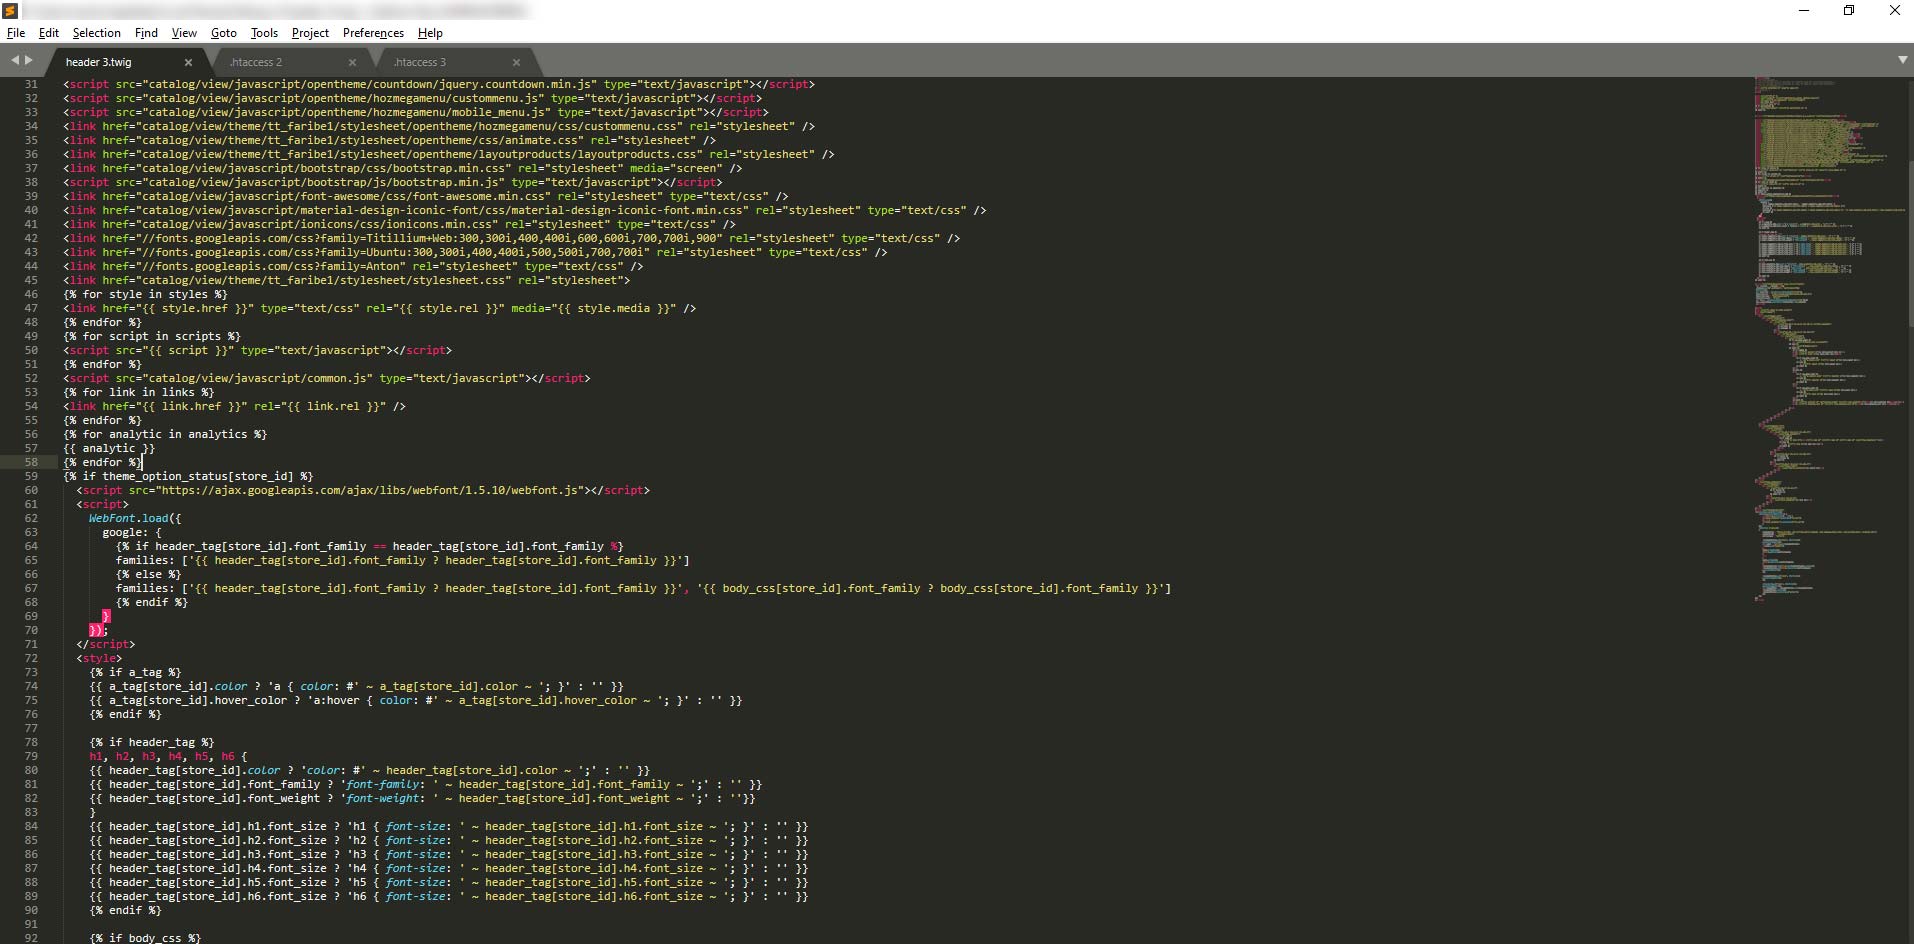The height and width of the screenshot is (944, 1914).
Task: Click the webfont.js googleapis script line
Action: click(x=363, y=490)
